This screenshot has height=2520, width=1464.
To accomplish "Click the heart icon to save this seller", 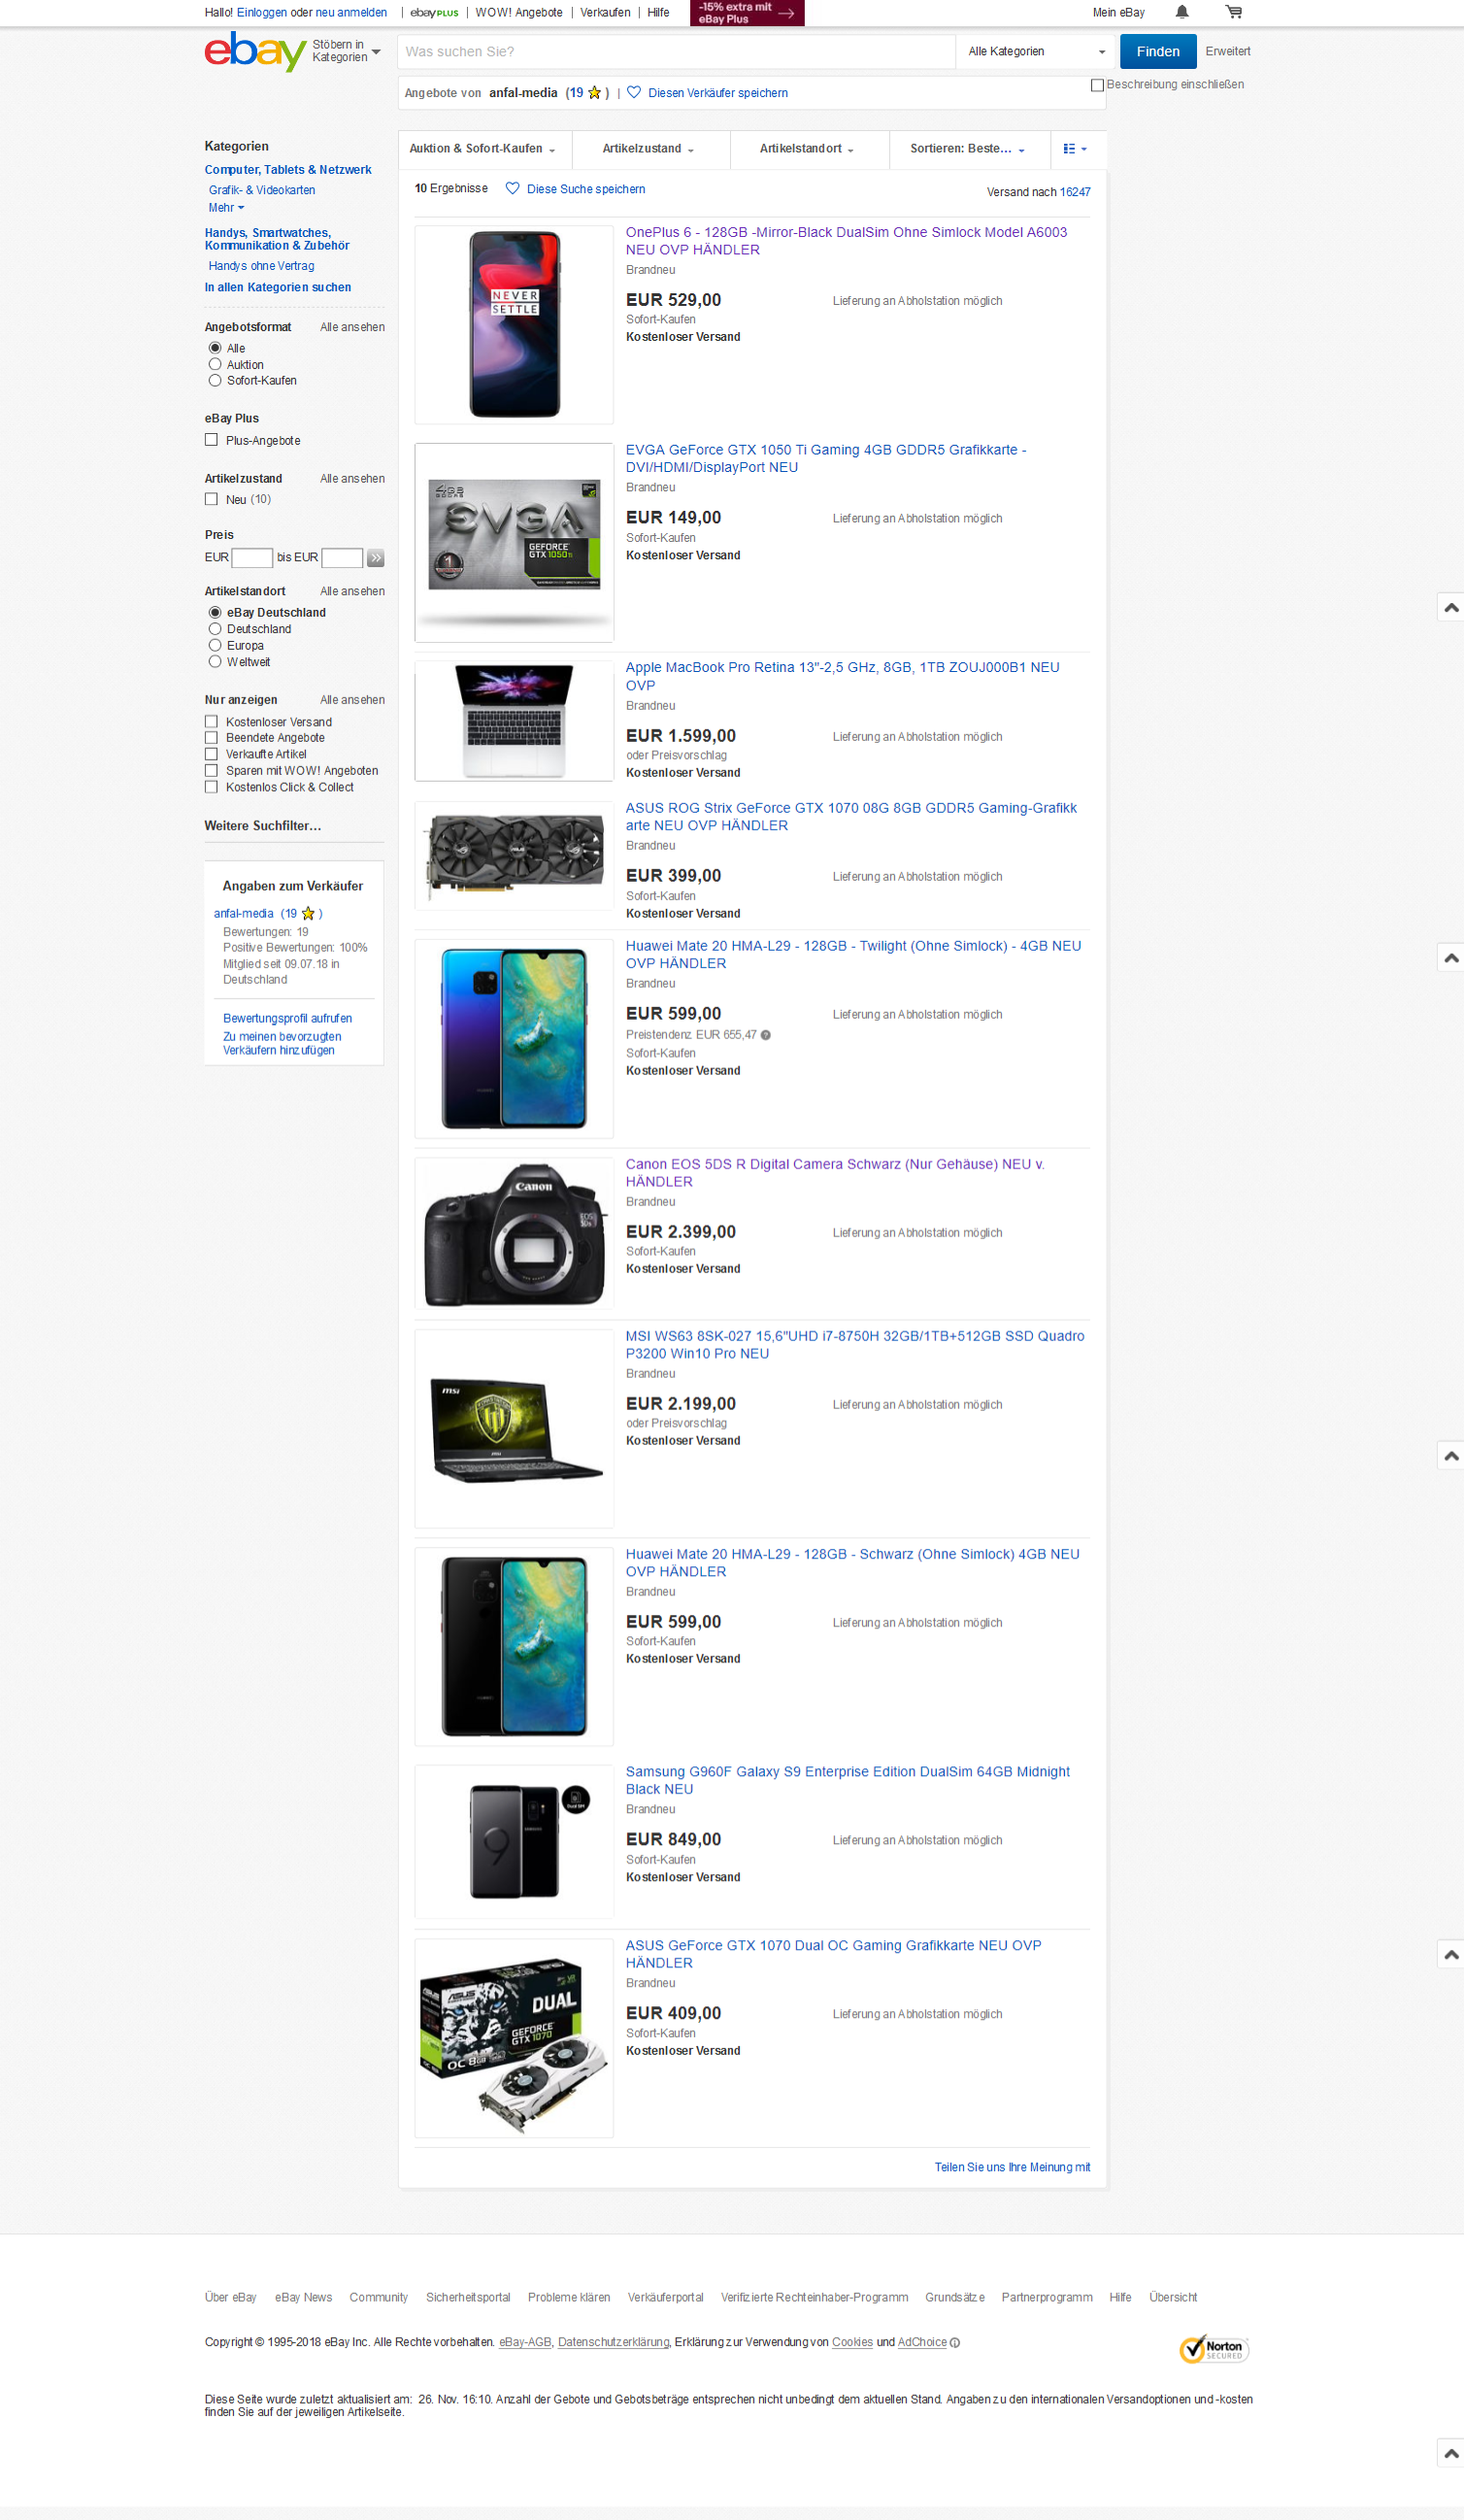I will (x=634, y=93).
